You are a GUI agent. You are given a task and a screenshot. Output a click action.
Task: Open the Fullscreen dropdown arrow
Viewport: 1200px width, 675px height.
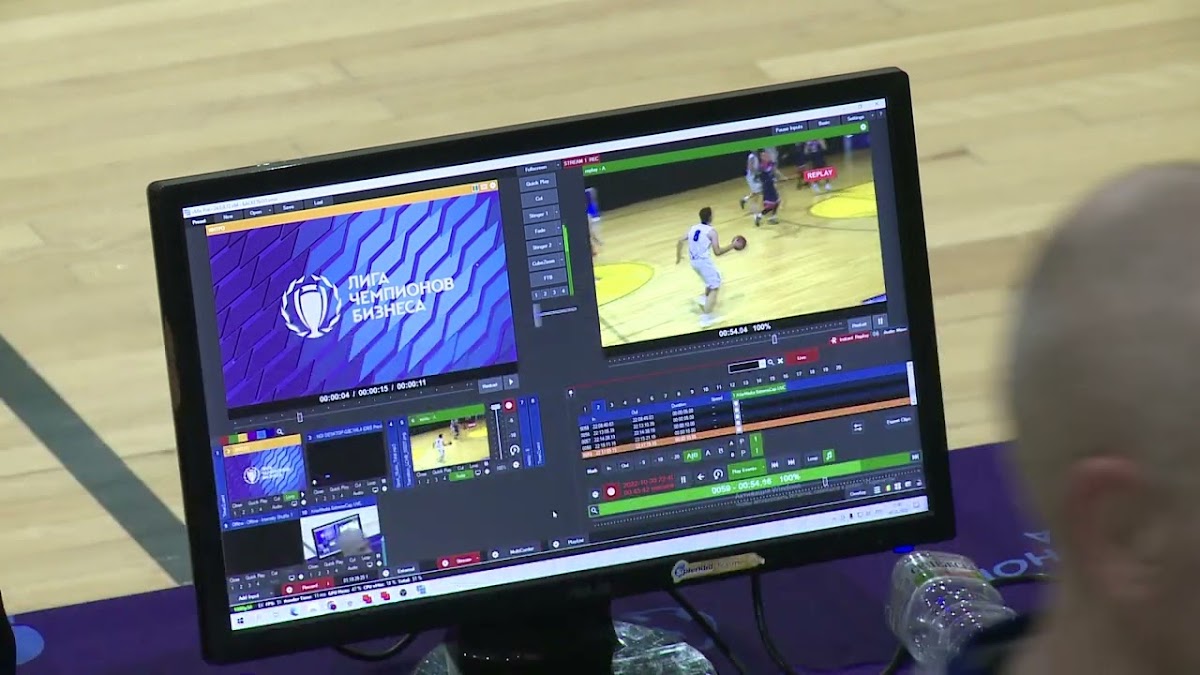coord(558,167)
